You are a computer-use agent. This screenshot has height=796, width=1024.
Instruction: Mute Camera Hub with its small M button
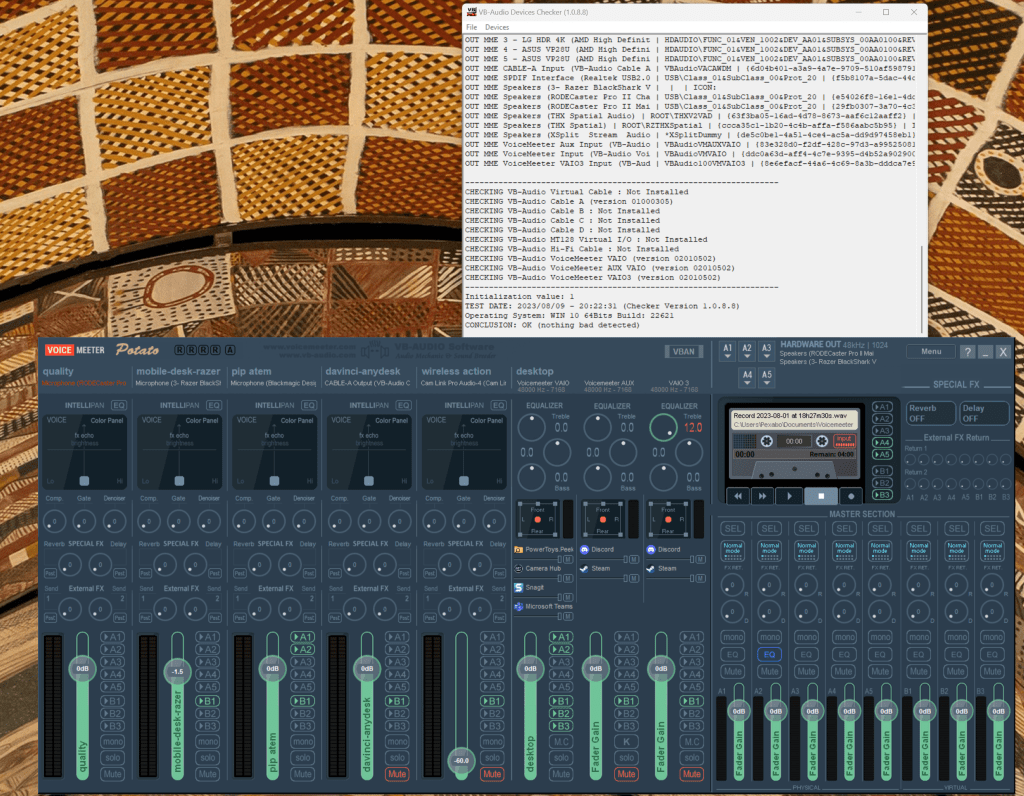pyautogui.click(x=568, y=579)
